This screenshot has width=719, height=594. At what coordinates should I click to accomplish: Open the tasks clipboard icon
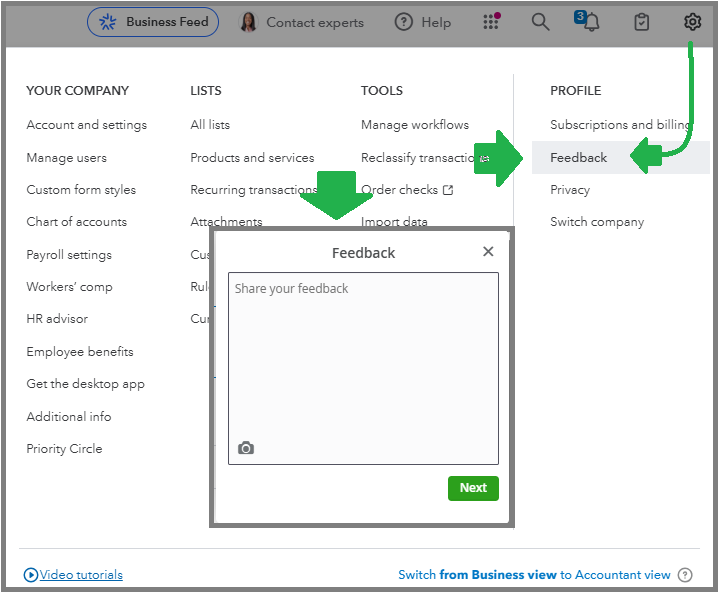641,22
